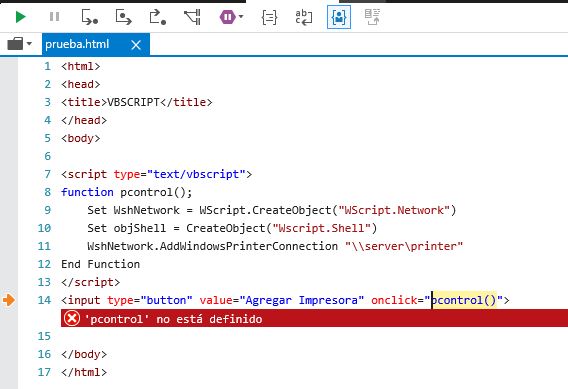Click the Pretty print braces icon
568x389 pixels.
click(x=269, y=17)
